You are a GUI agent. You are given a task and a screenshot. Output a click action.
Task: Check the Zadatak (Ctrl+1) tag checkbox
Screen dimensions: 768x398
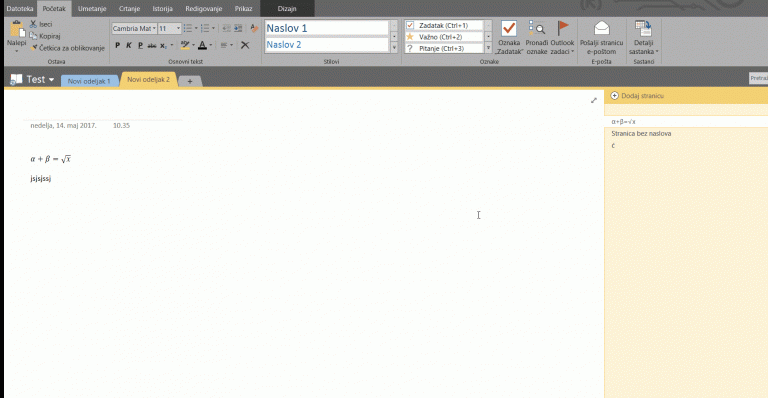click(410, 25)
